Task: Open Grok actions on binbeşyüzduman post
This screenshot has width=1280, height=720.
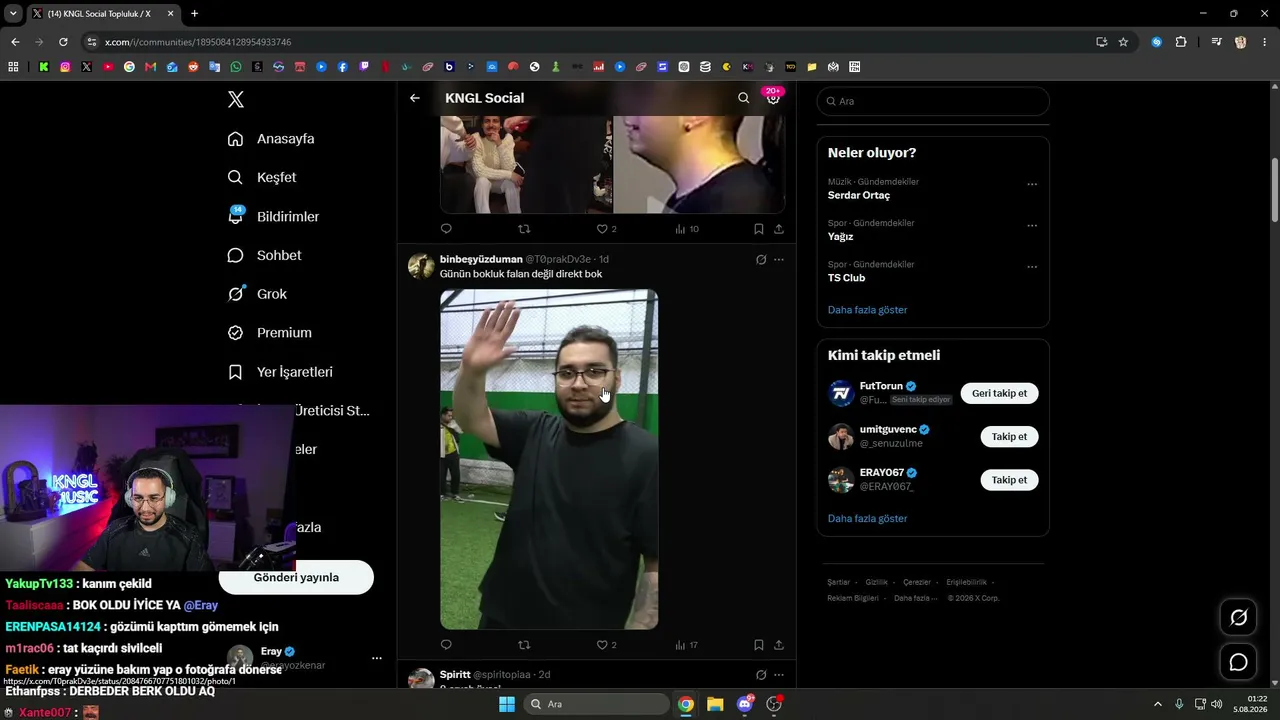Action: tap(761, 260)
